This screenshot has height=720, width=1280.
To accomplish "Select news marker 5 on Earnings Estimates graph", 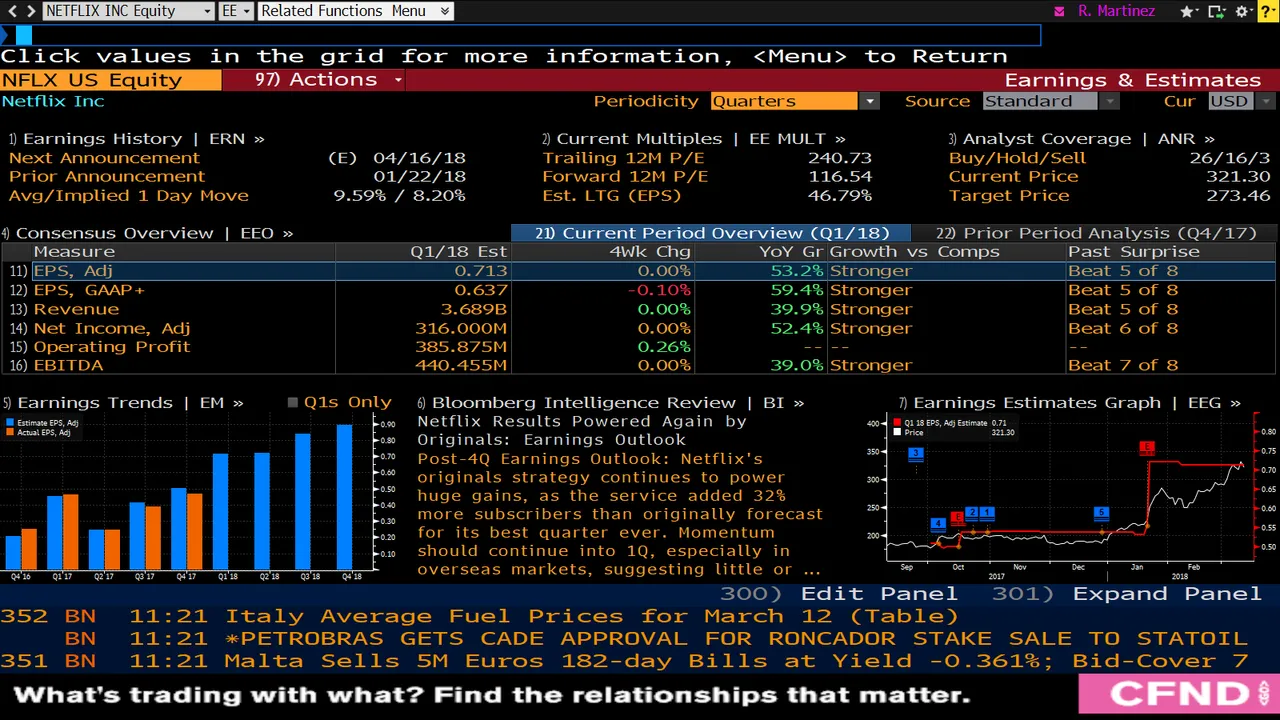I will click(x=1101, y=513).
